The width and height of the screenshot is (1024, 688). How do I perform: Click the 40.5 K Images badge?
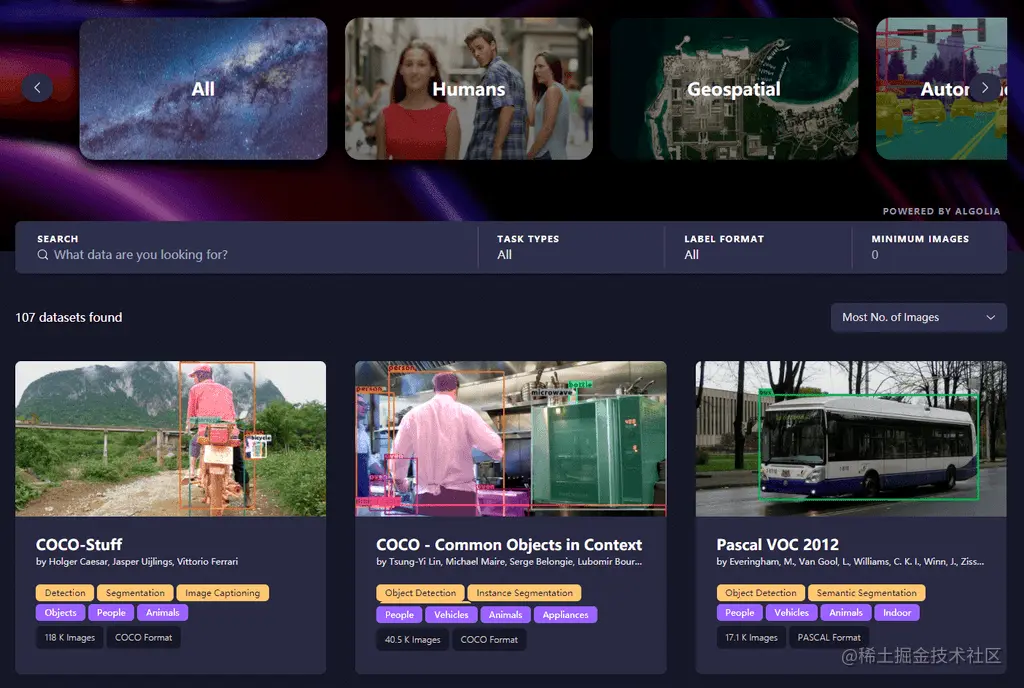click(413, 640)
